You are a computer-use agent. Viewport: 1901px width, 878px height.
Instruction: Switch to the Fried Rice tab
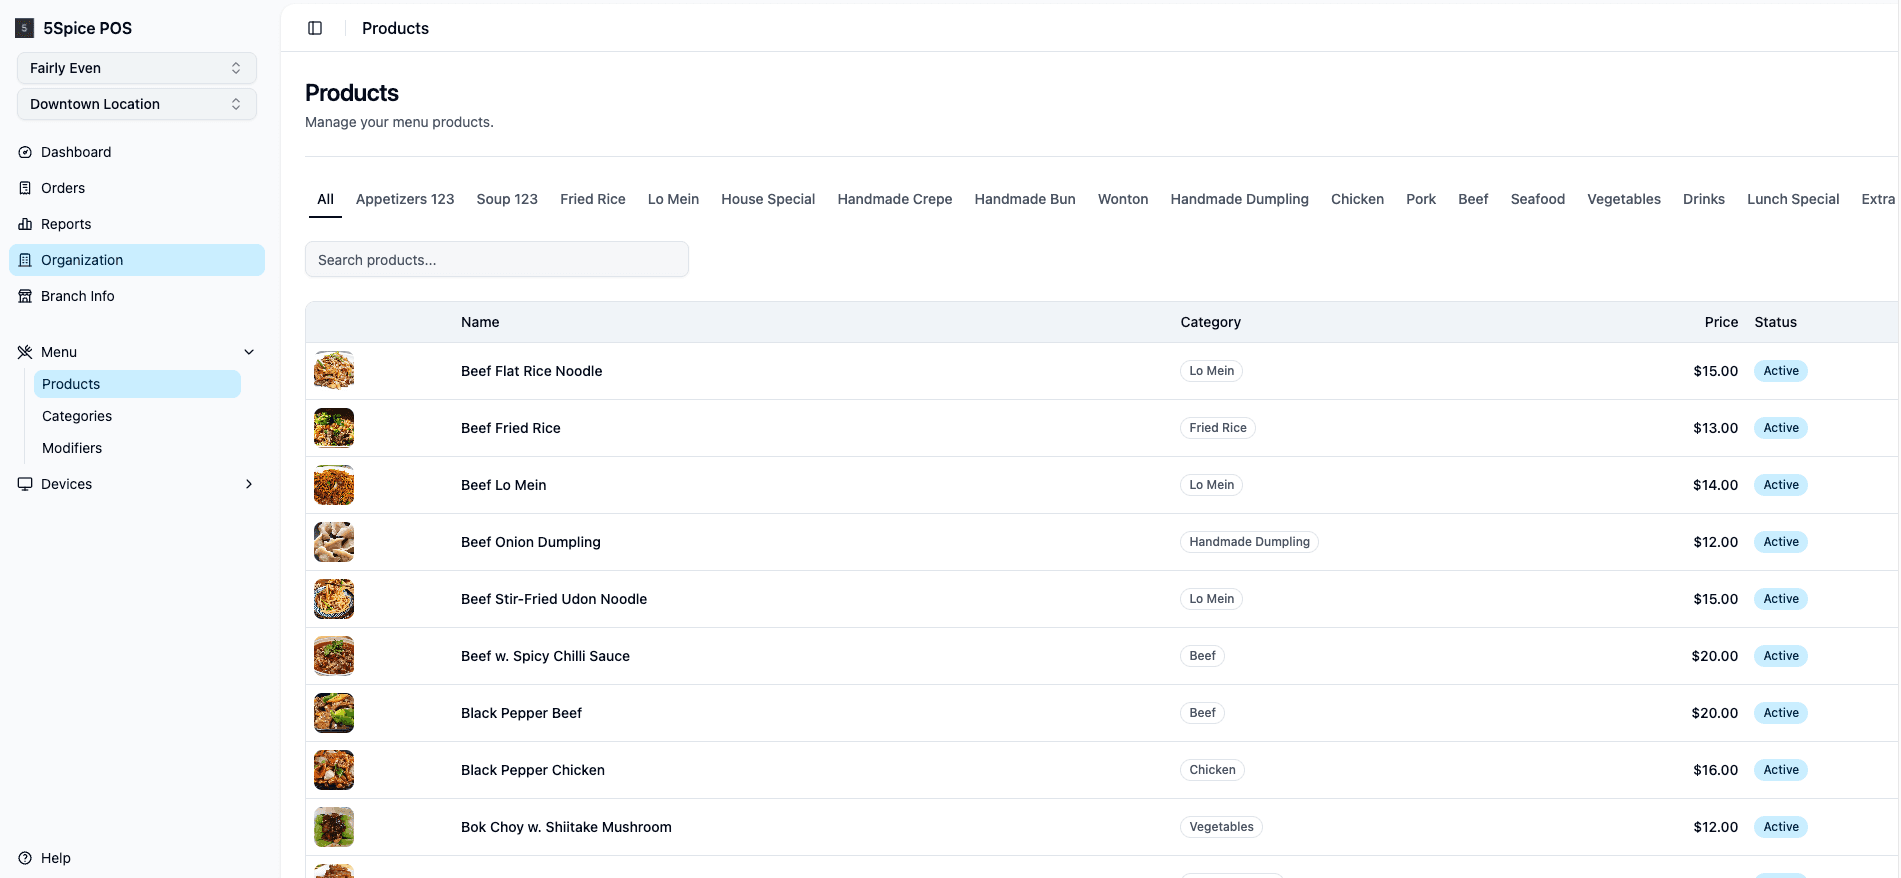click(593, 199)
